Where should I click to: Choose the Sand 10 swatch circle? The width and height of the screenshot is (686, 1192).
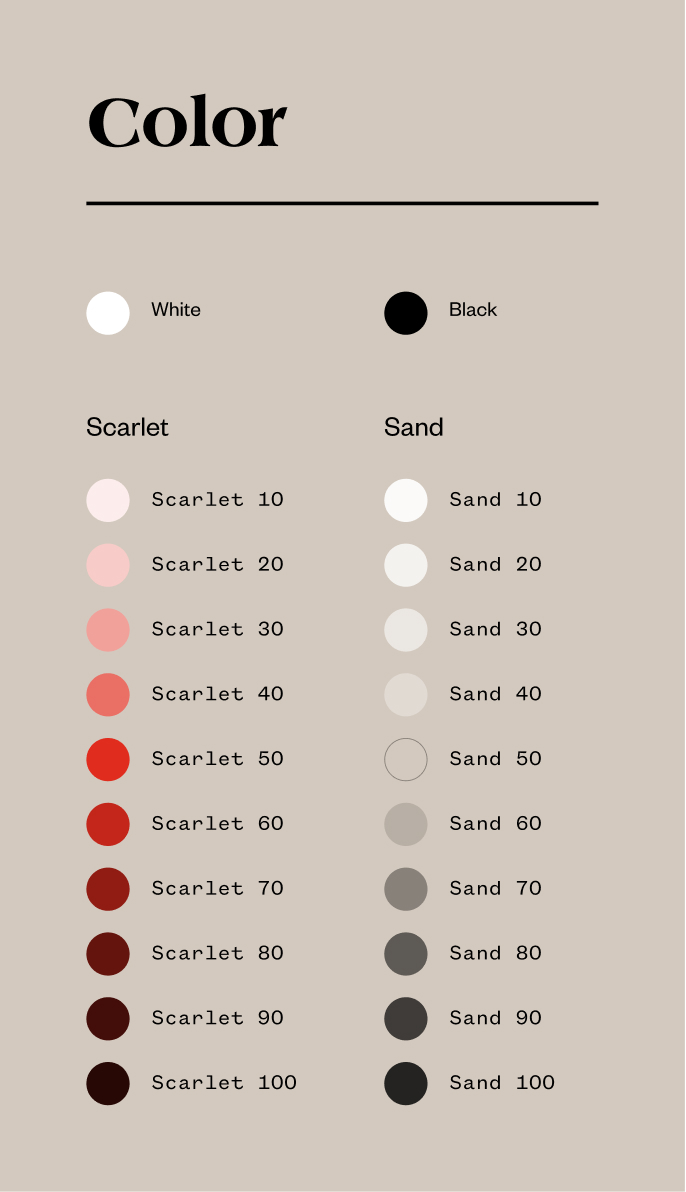coord(405,500)
